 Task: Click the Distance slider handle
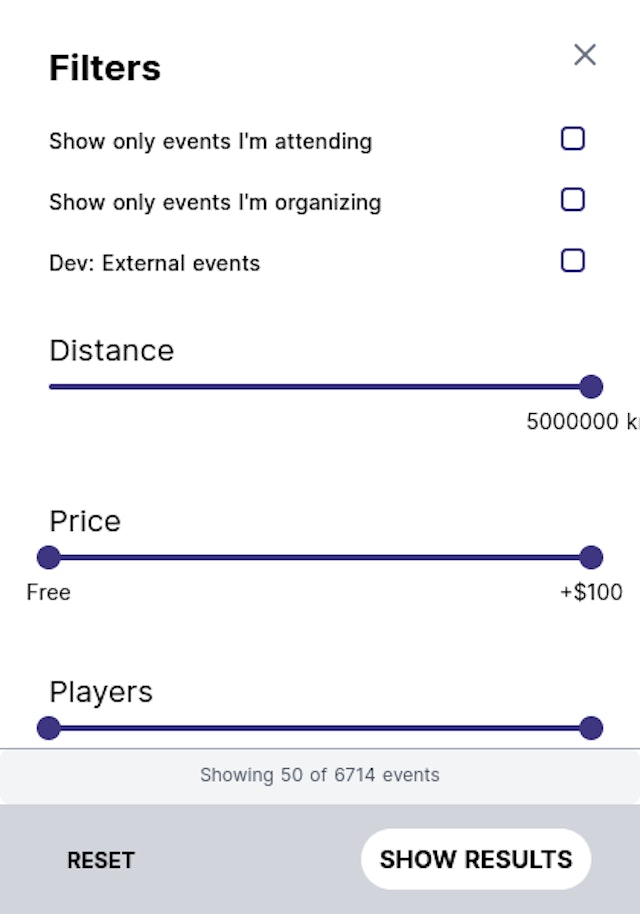click(591, 386)
